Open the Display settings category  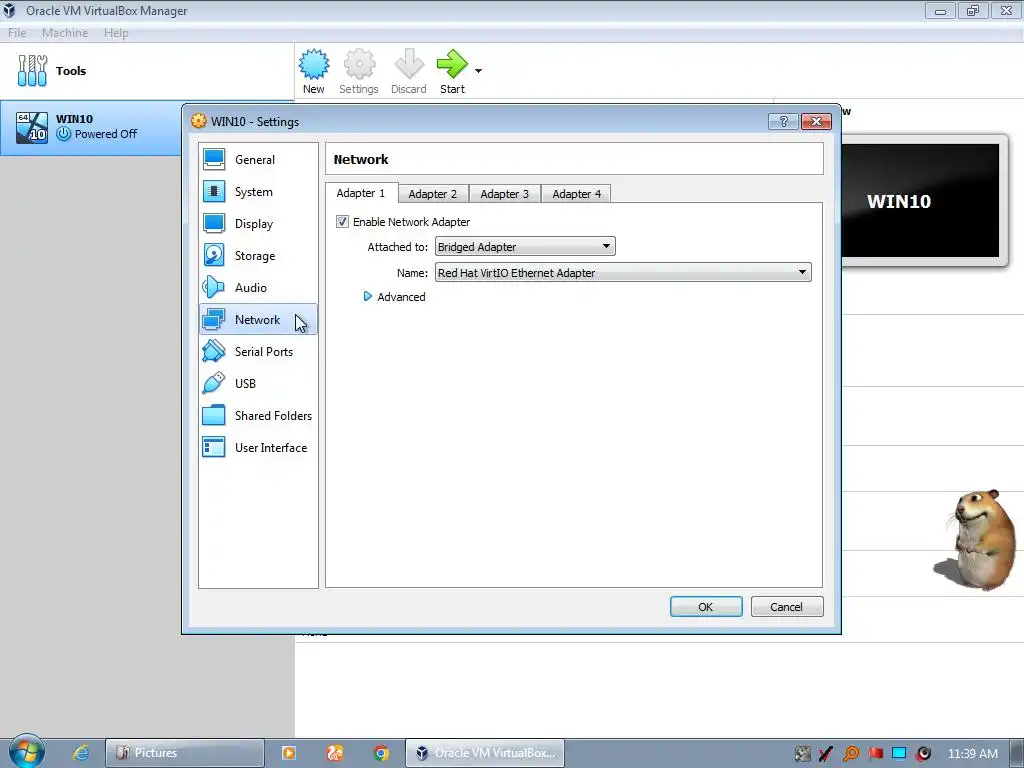coord(258,223)
